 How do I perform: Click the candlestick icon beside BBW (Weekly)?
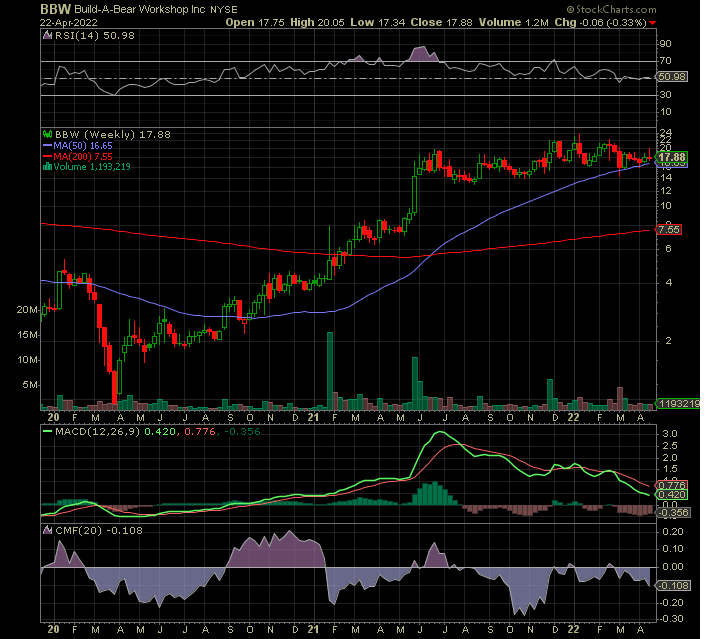(47, 134)
